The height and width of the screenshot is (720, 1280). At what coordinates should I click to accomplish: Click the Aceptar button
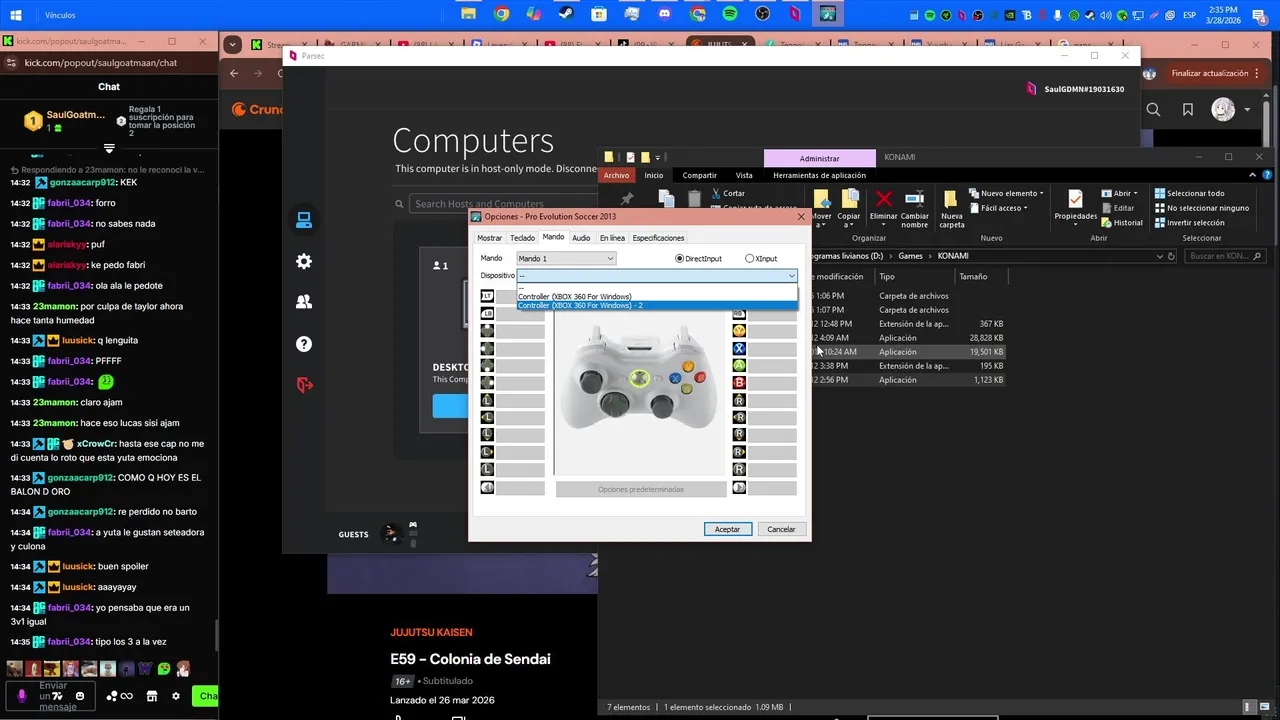727,529
